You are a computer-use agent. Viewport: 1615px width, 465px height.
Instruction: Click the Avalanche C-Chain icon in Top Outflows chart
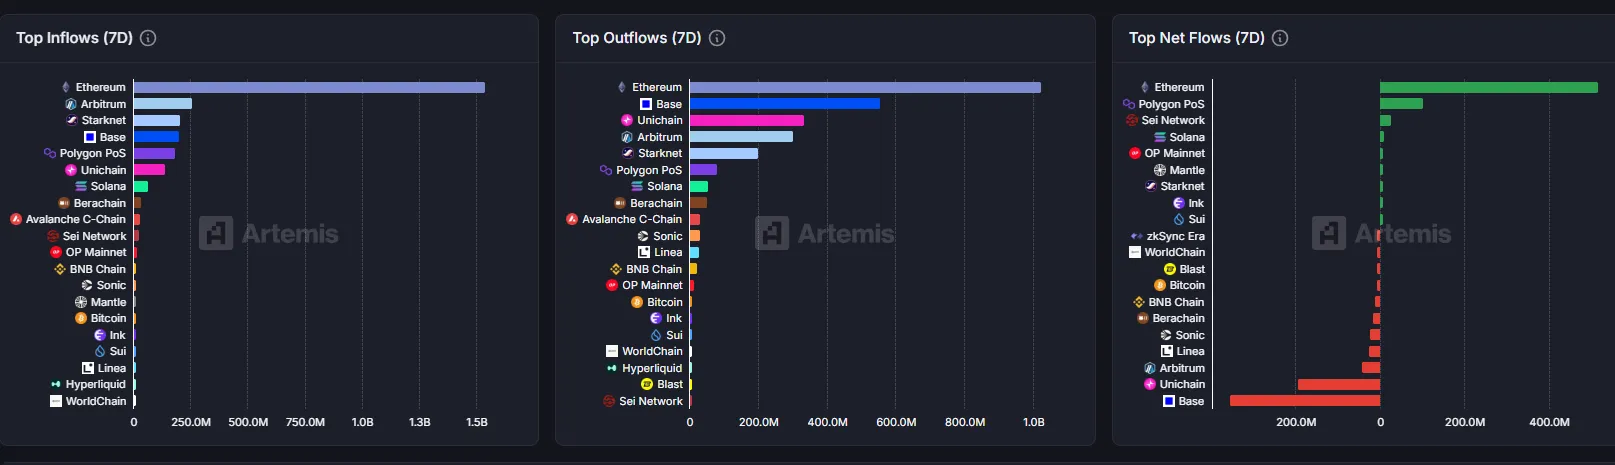tap(572, 219)
